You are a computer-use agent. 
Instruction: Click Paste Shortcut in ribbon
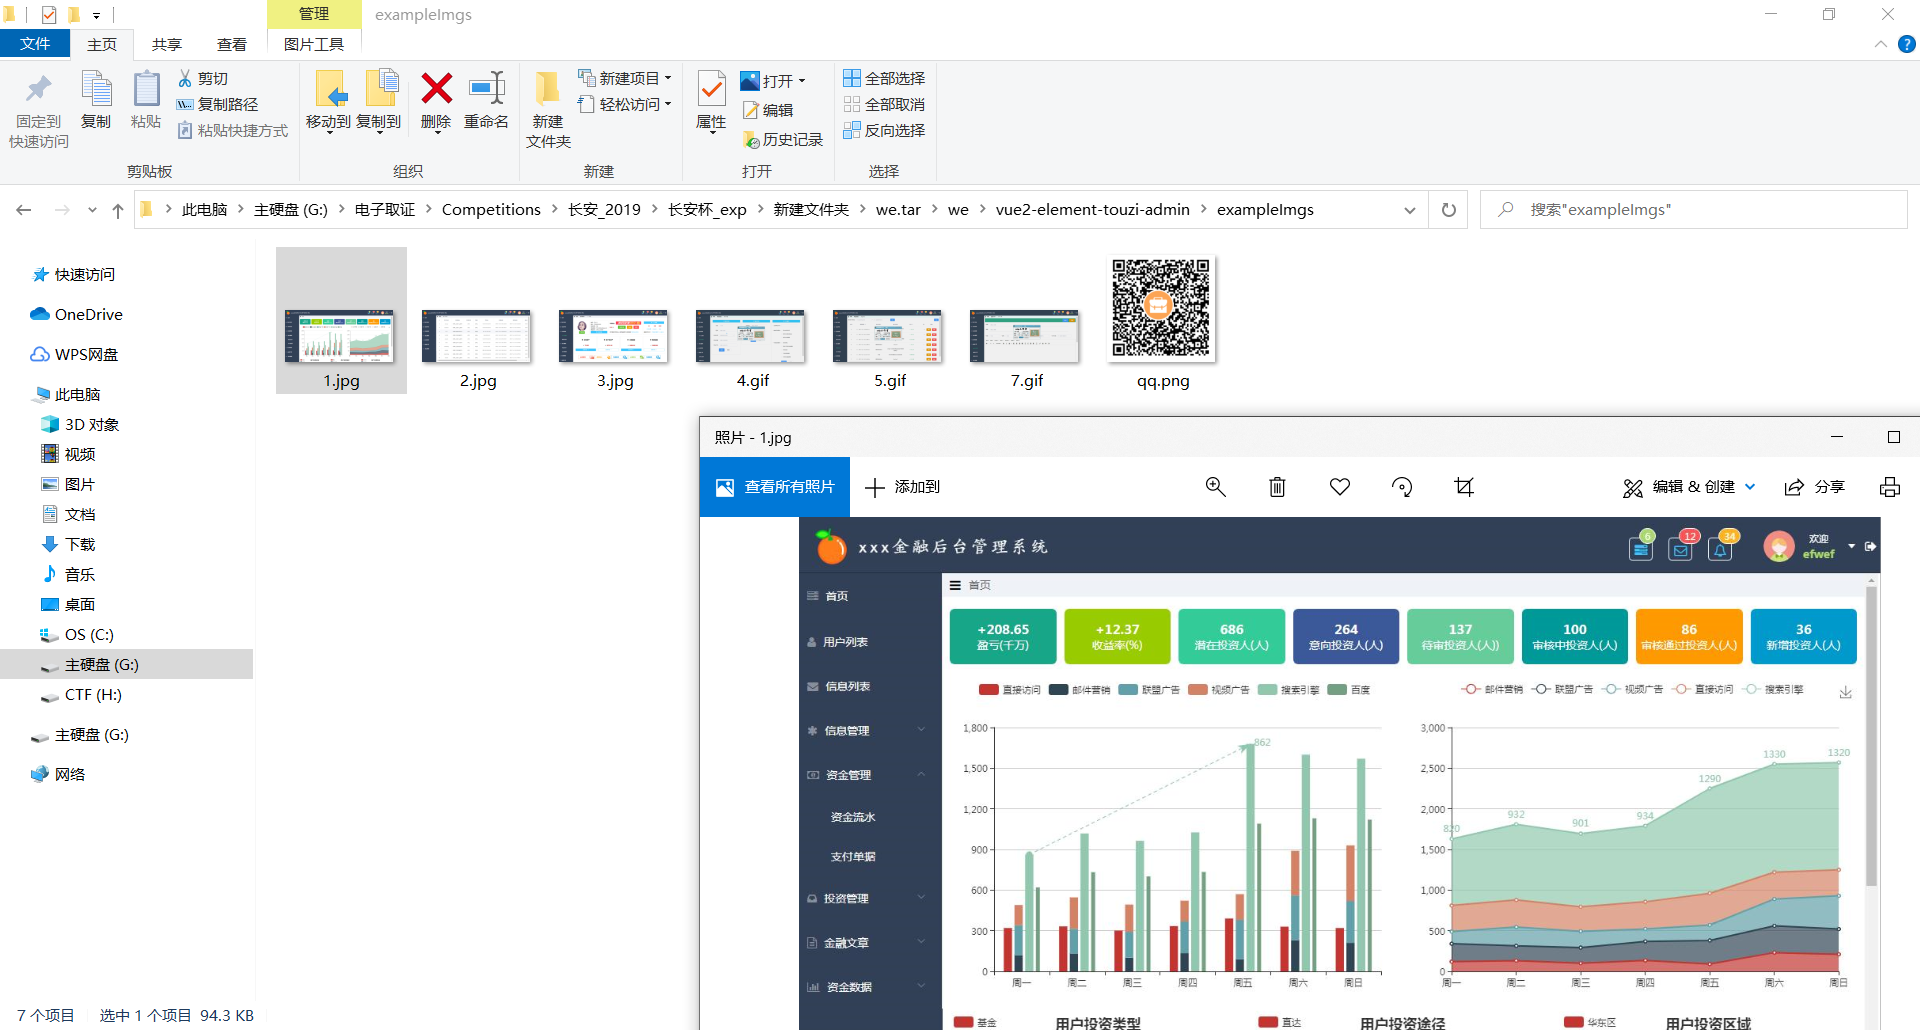click(232, 130)
